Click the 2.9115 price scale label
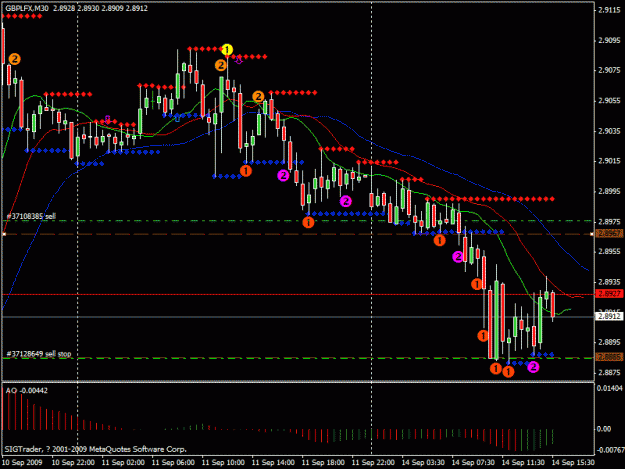Viewport: 625px width, 469px height. 609,10
